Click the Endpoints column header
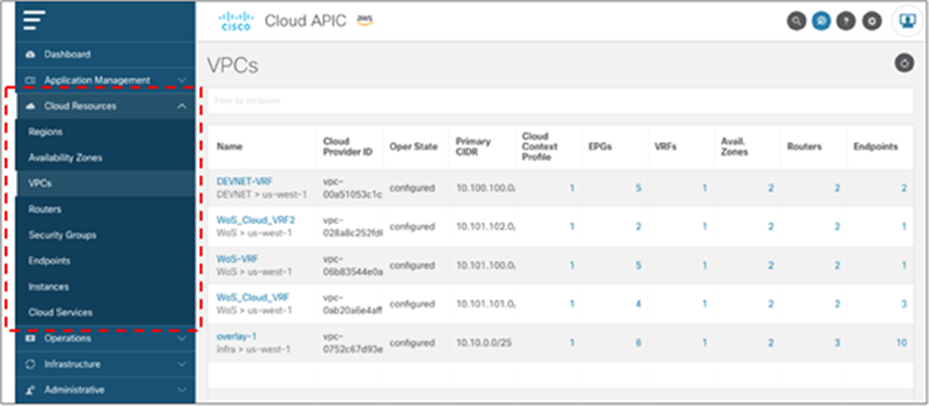 876,146
